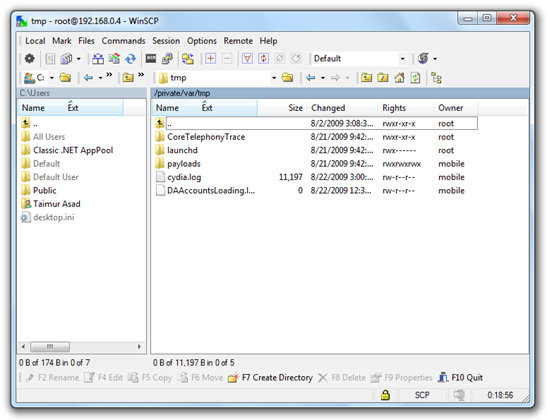Go to remote home directory icon
Screen dimensions: 547x420
(399, 77)
